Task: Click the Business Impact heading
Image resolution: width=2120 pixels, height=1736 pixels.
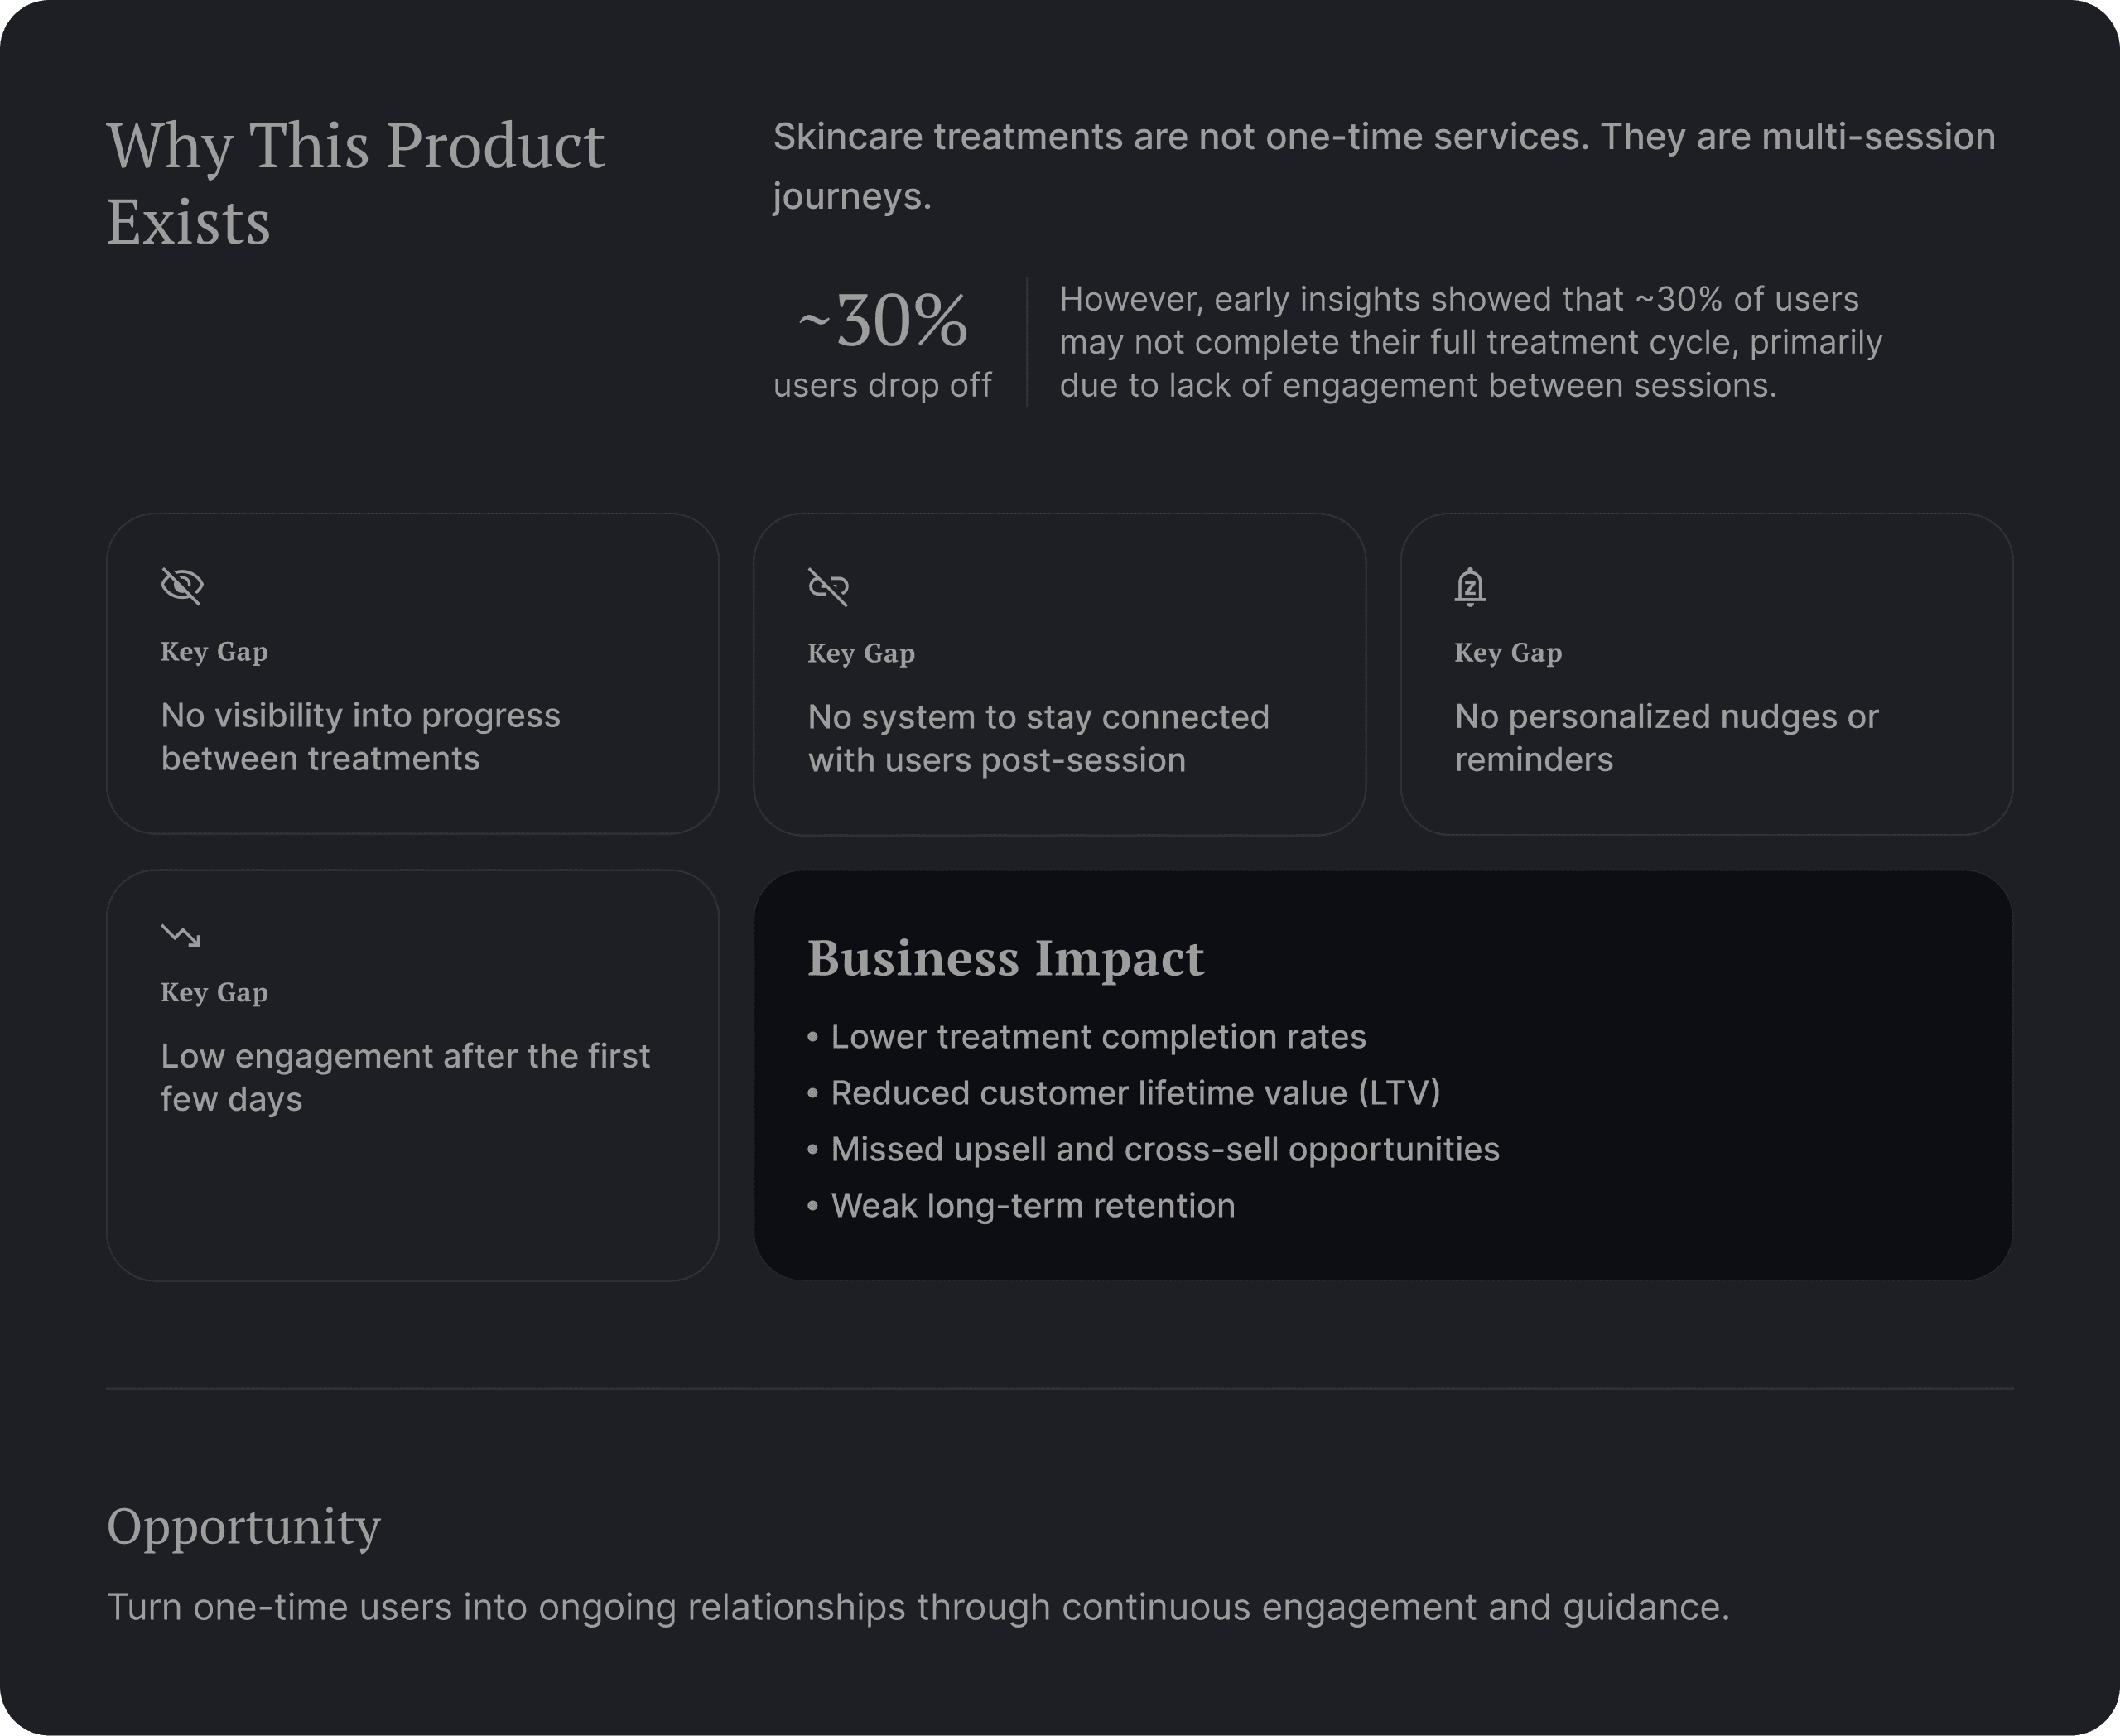Action: pos(1005,958)
